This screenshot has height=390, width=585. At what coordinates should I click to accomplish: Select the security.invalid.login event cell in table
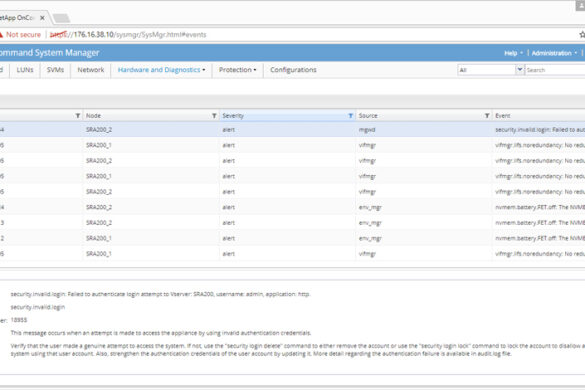click(x=539, y=130)
